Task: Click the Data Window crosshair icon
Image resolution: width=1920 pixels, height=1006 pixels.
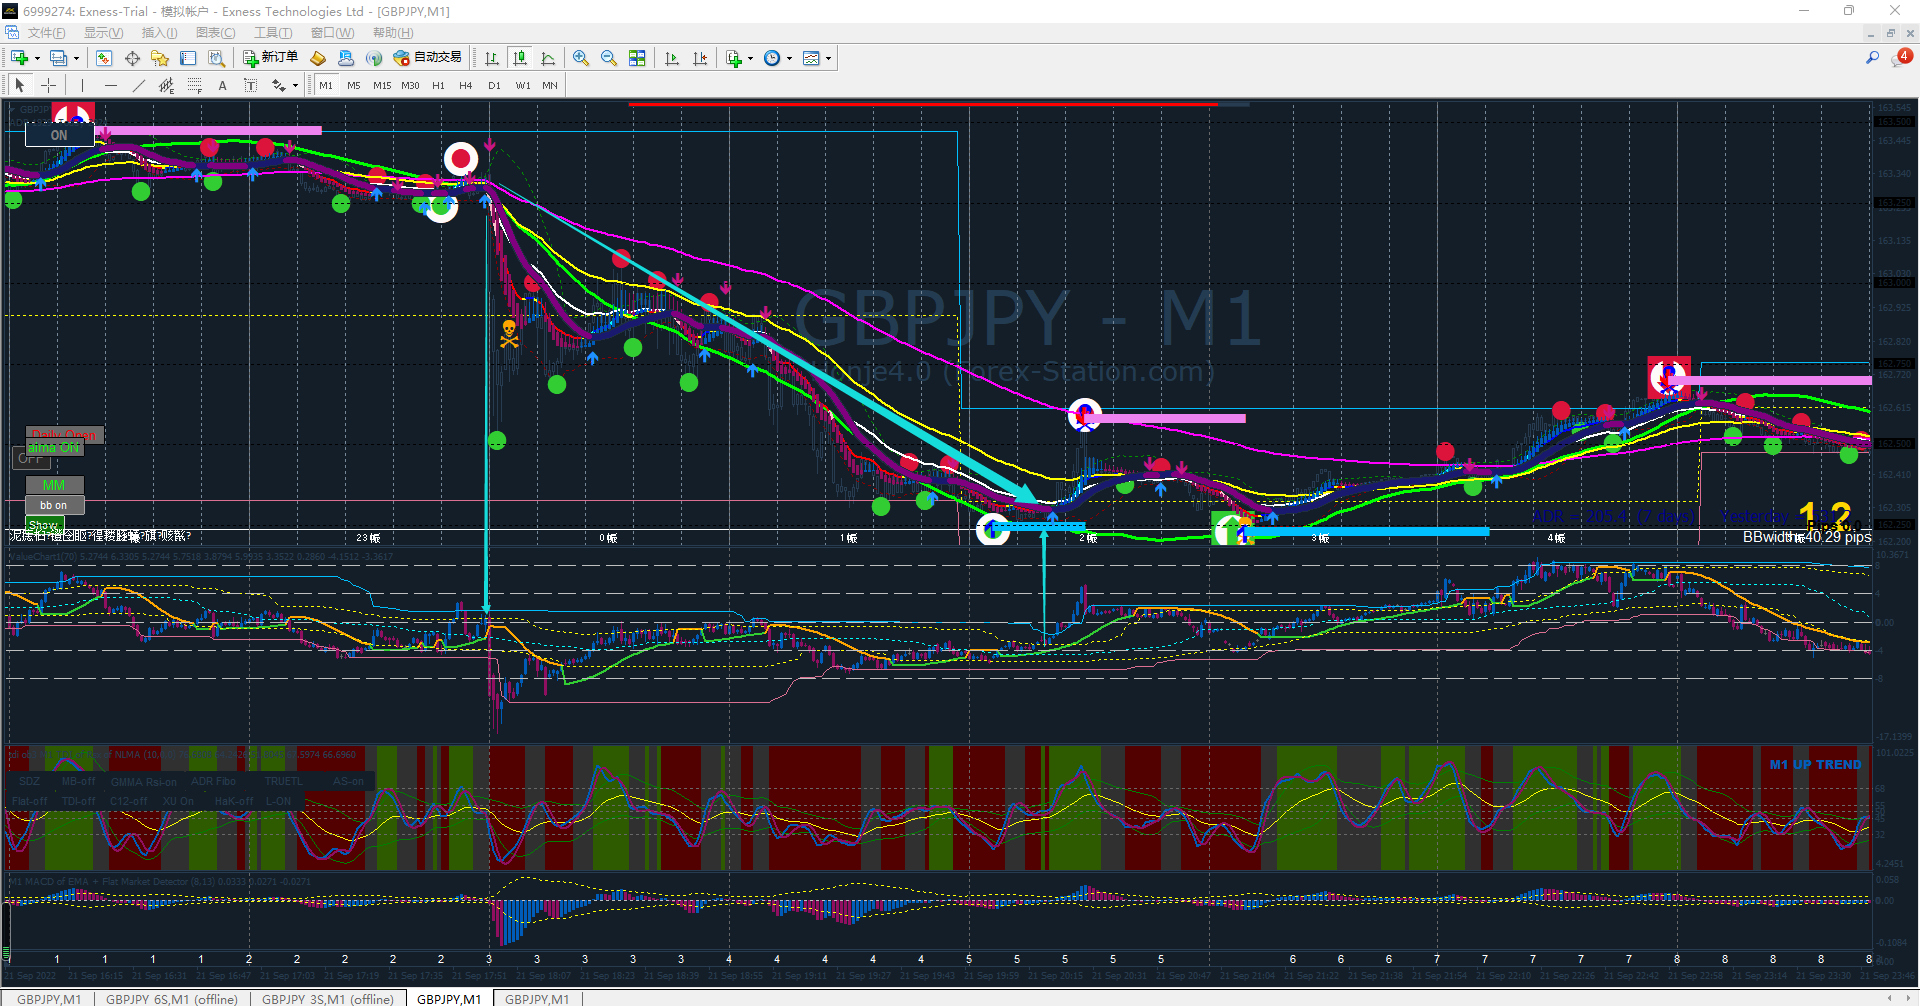Action: coord(132,58)
